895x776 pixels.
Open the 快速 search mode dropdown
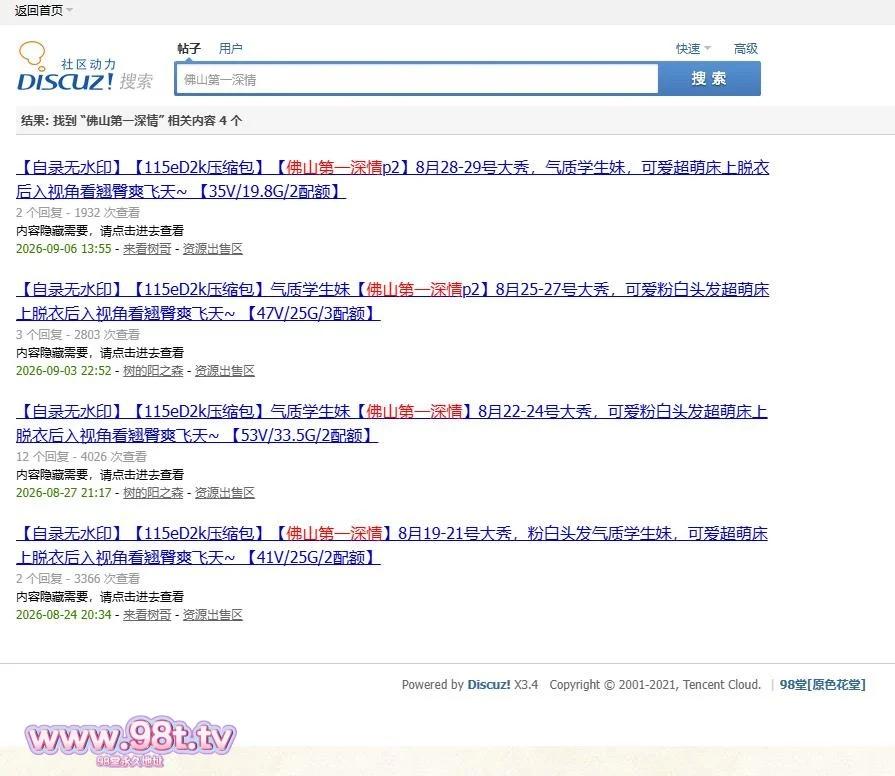tap(693, 48)
